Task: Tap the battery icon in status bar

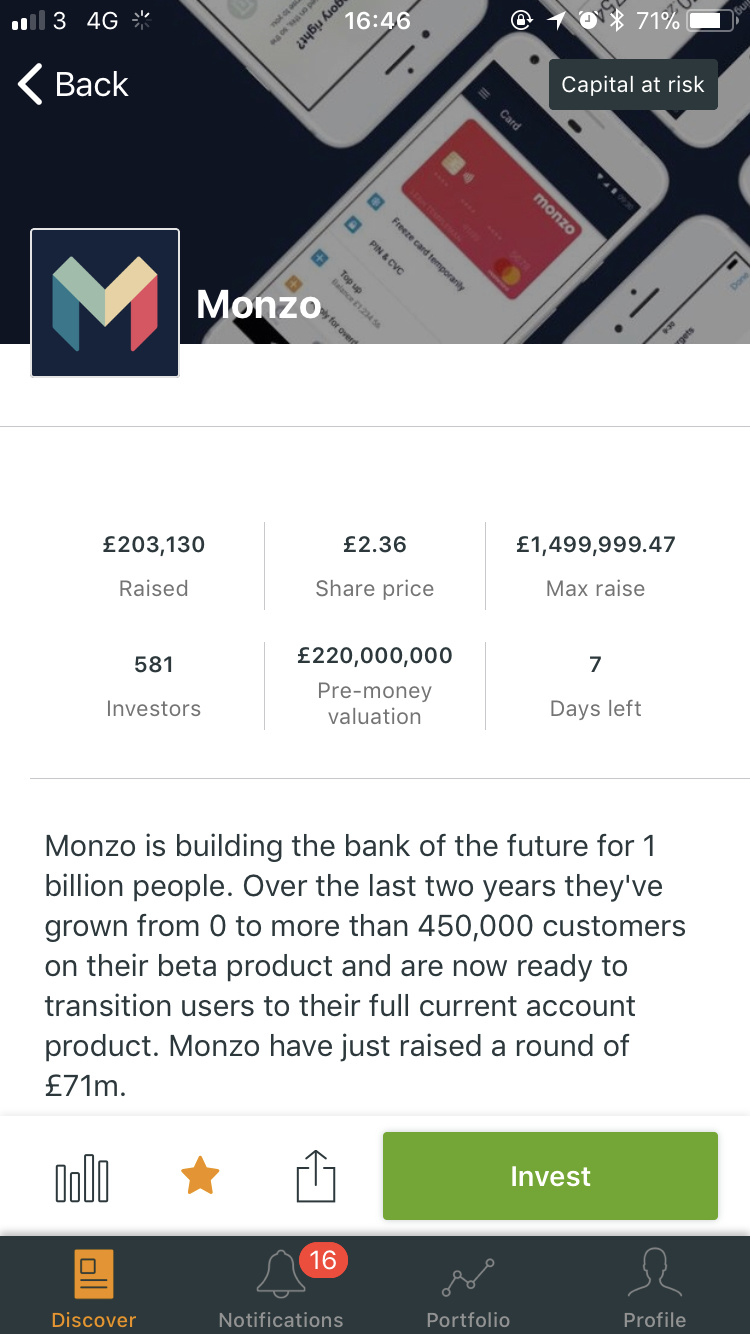Action: 712,21
